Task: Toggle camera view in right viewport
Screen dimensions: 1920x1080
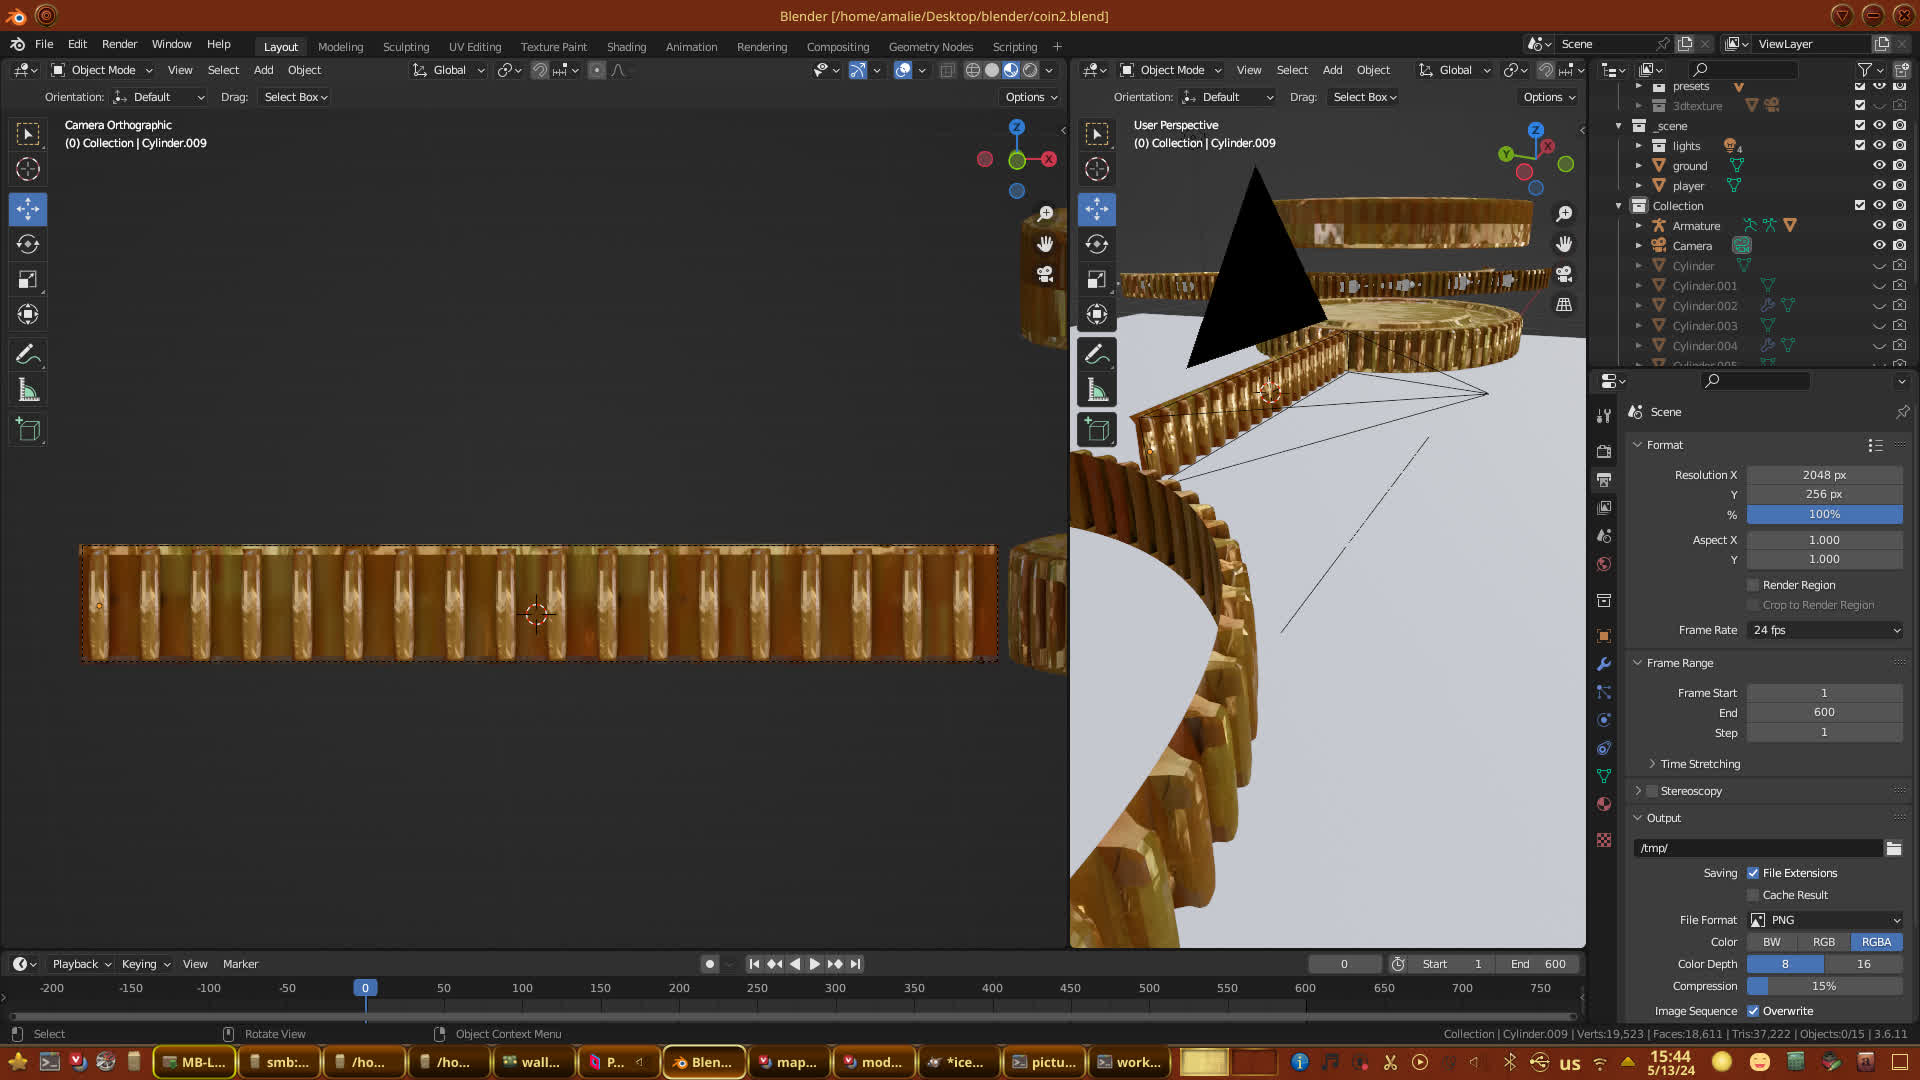Action: 1564,274
